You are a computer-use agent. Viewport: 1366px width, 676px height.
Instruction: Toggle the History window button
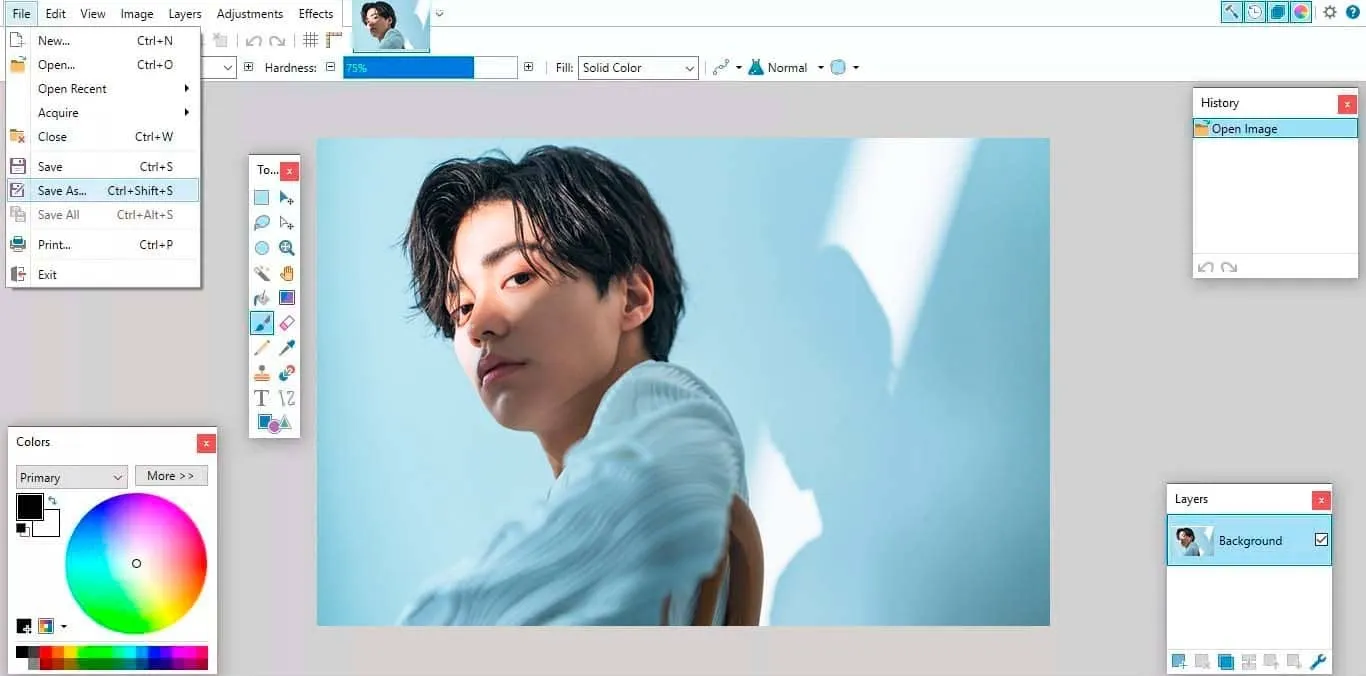coord(1254,12)
